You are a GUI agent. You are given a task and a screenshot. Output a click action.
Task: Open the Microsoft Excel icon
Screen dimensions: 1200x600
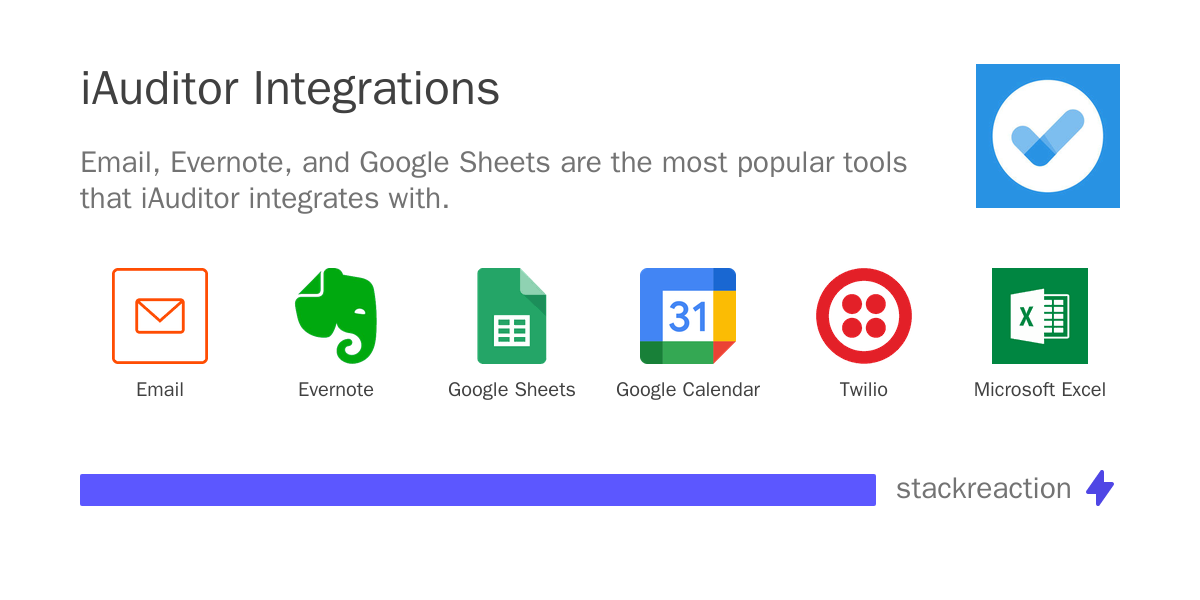click(x=1040, y=316)
